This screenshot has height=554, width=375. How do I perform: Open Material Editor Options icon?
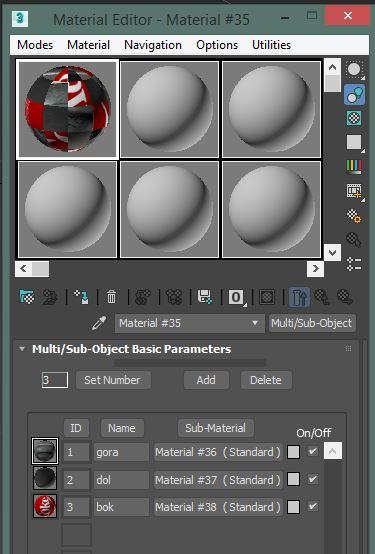pyautogui.click(x=354, y=216)
